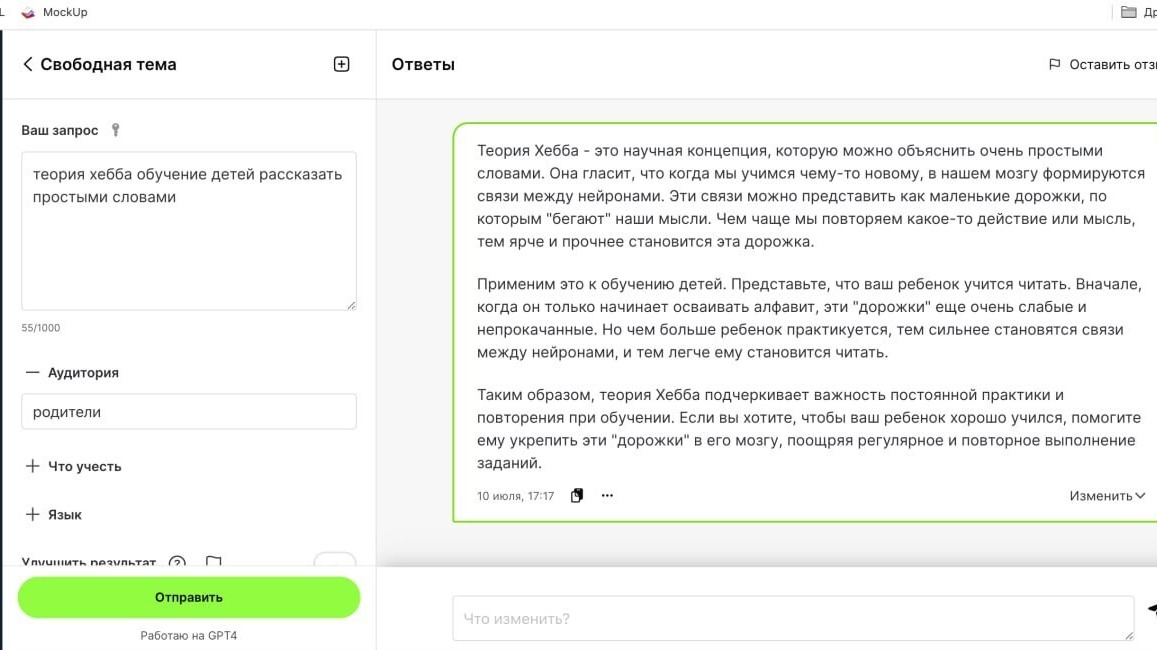The width and height of the screenshot is (1157, 650).
Task: Click the 55/1000 character counter
Action: 41,328
